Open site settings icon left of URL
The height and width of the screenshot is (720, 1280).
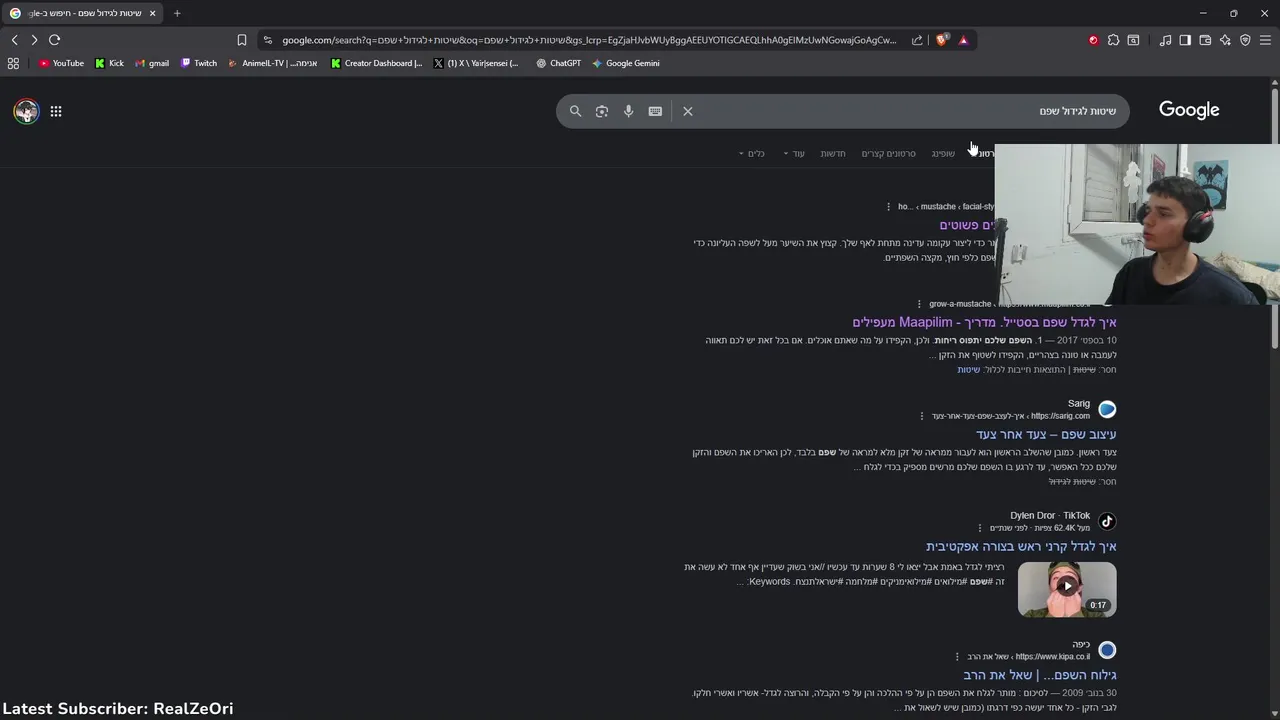[267, 40]
